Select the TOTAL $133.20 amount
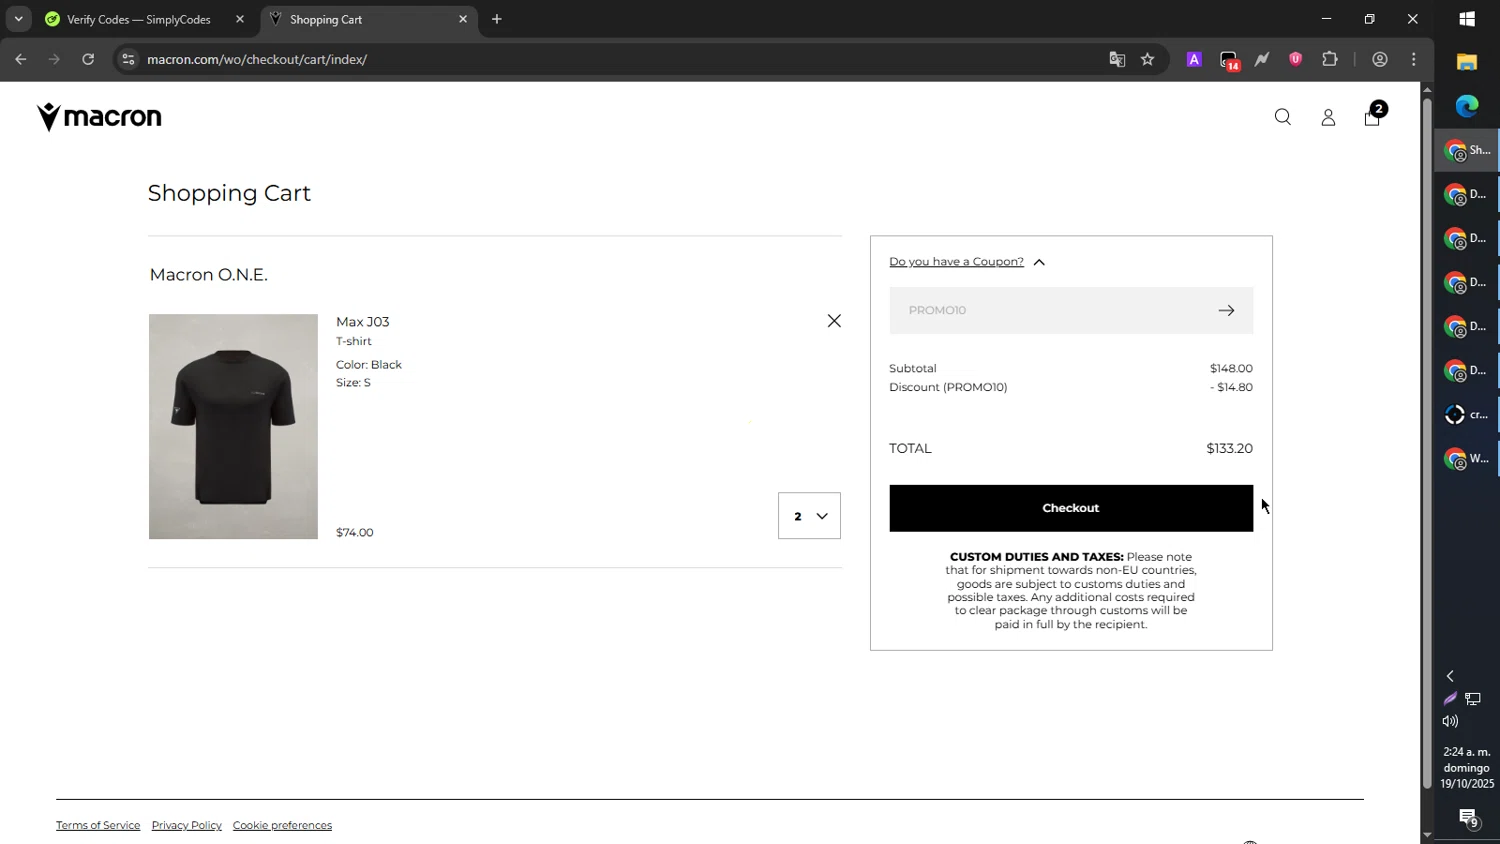Screen dimensions: 1500x844 (x=1229, y=449)
